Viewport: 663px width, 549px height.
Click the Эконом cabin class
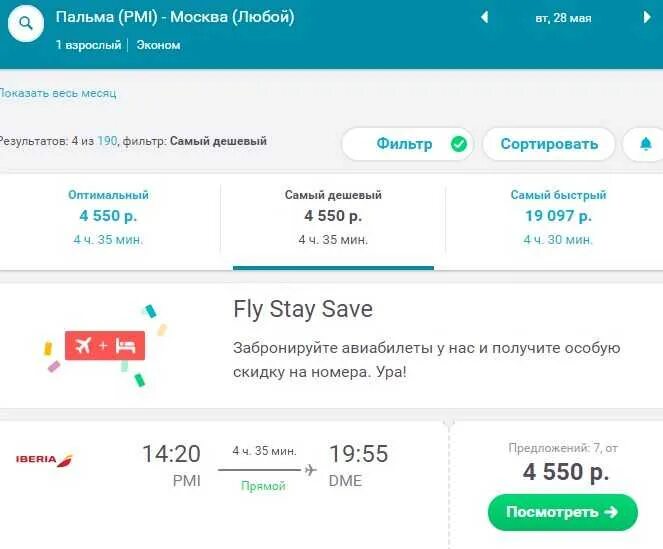coord(158,45)
